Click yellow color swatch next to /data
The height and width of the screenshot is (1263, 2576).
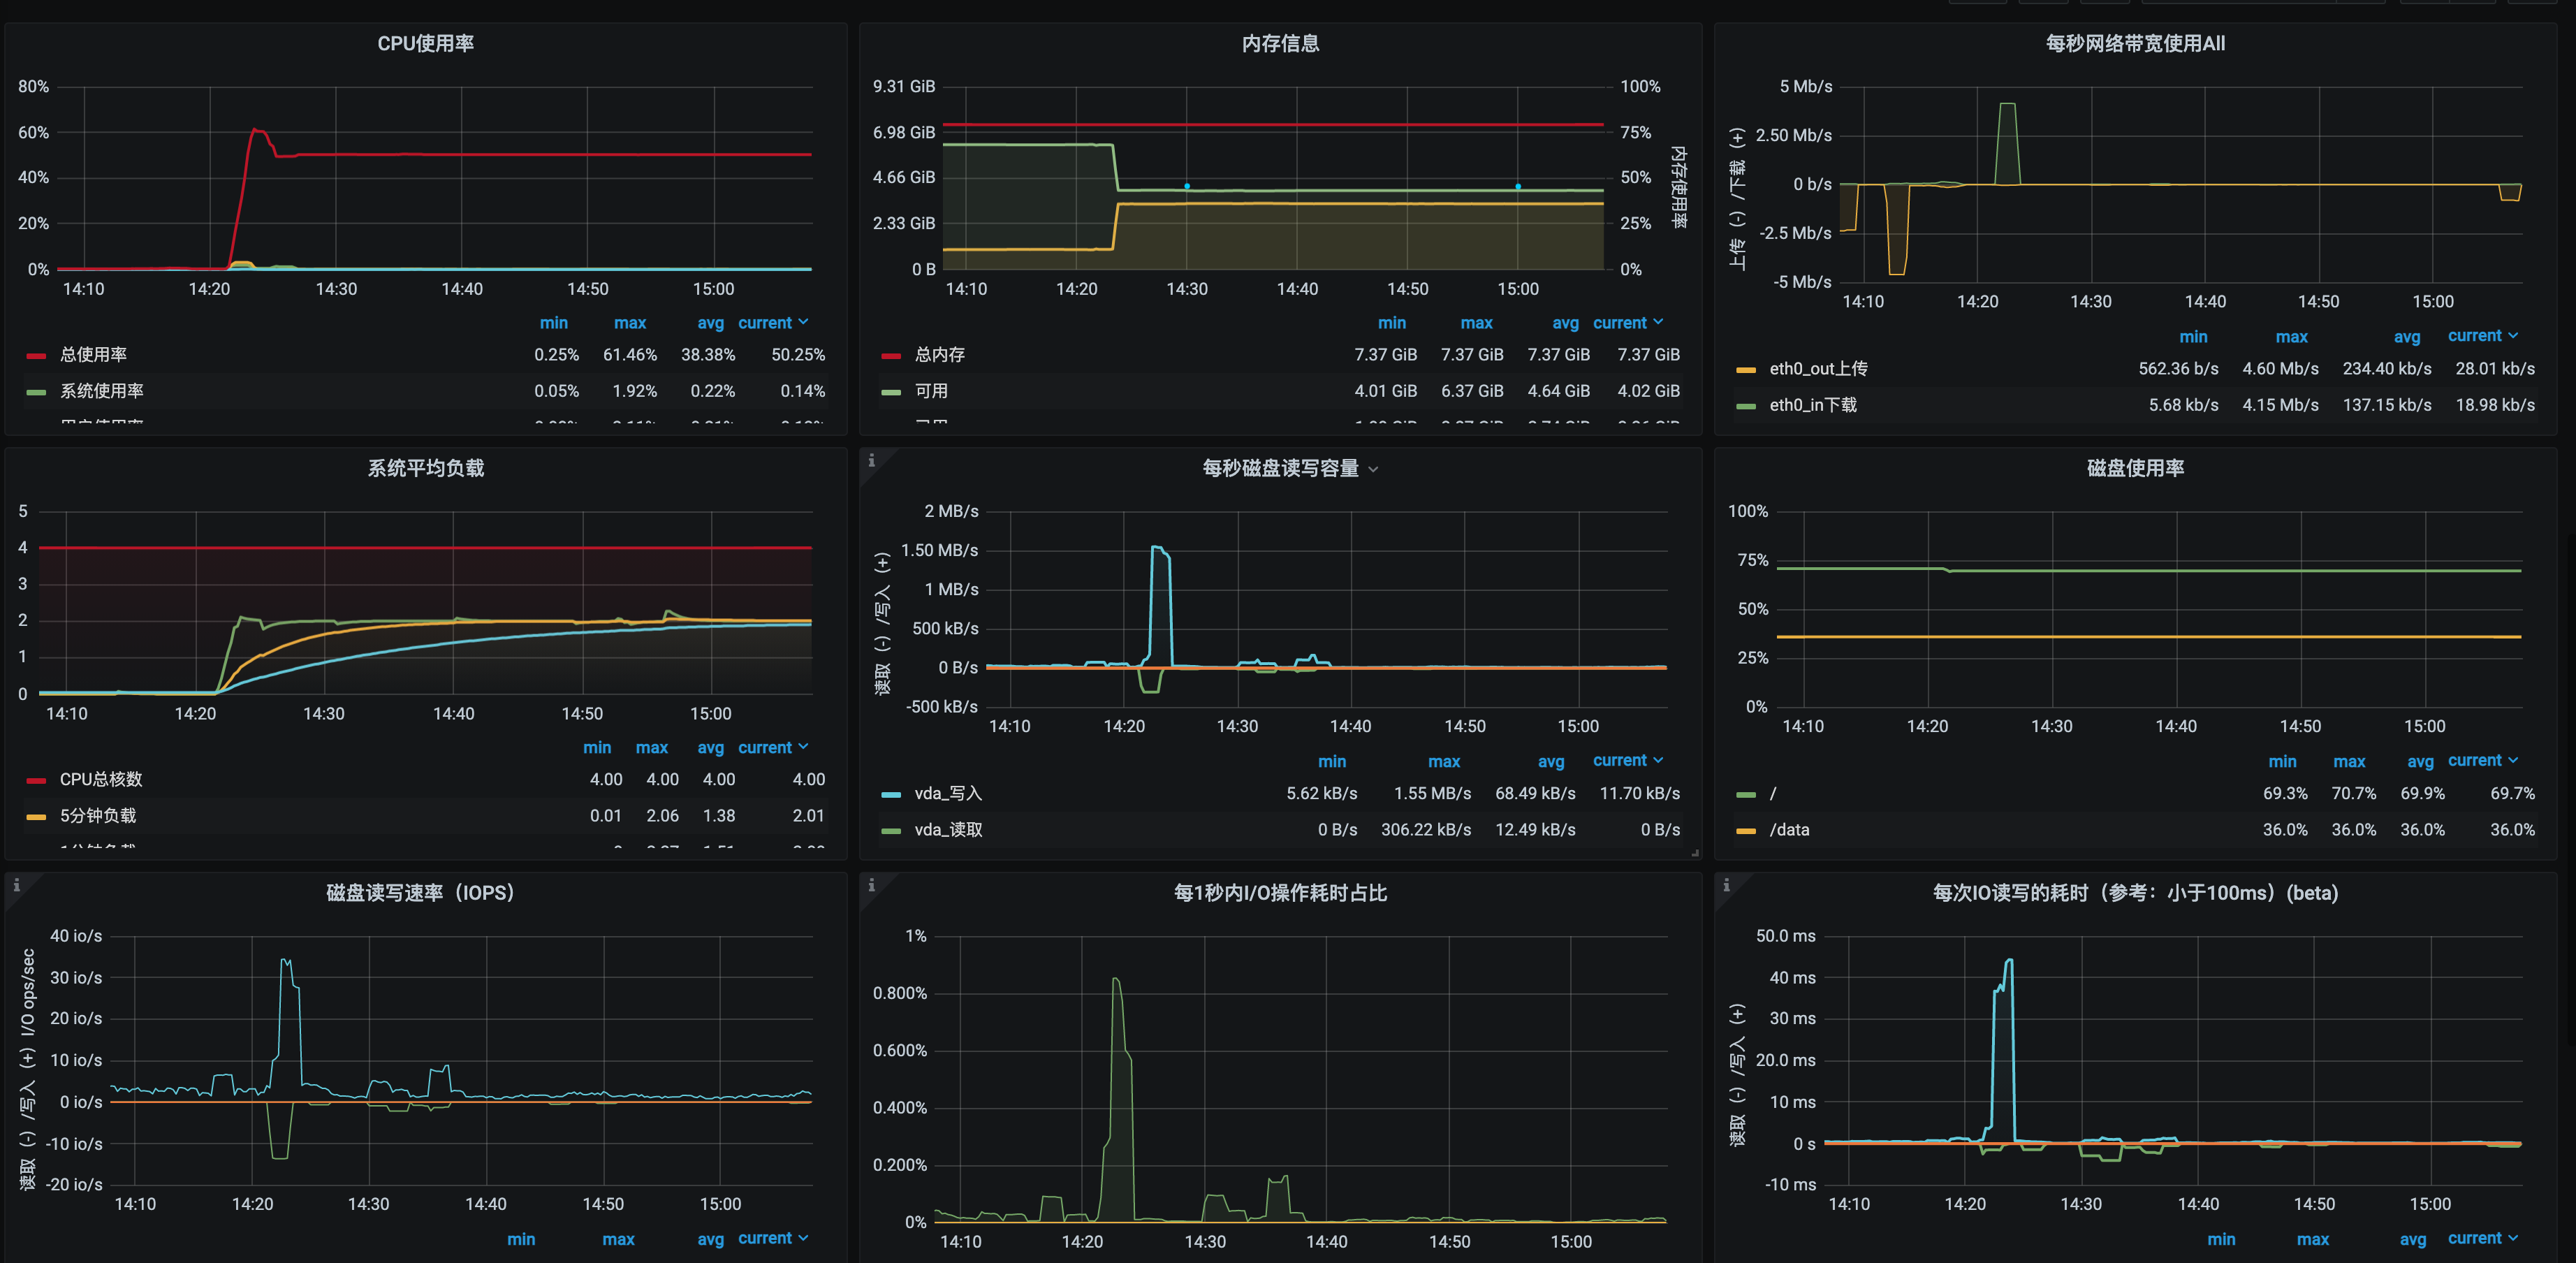(1746, 831)
